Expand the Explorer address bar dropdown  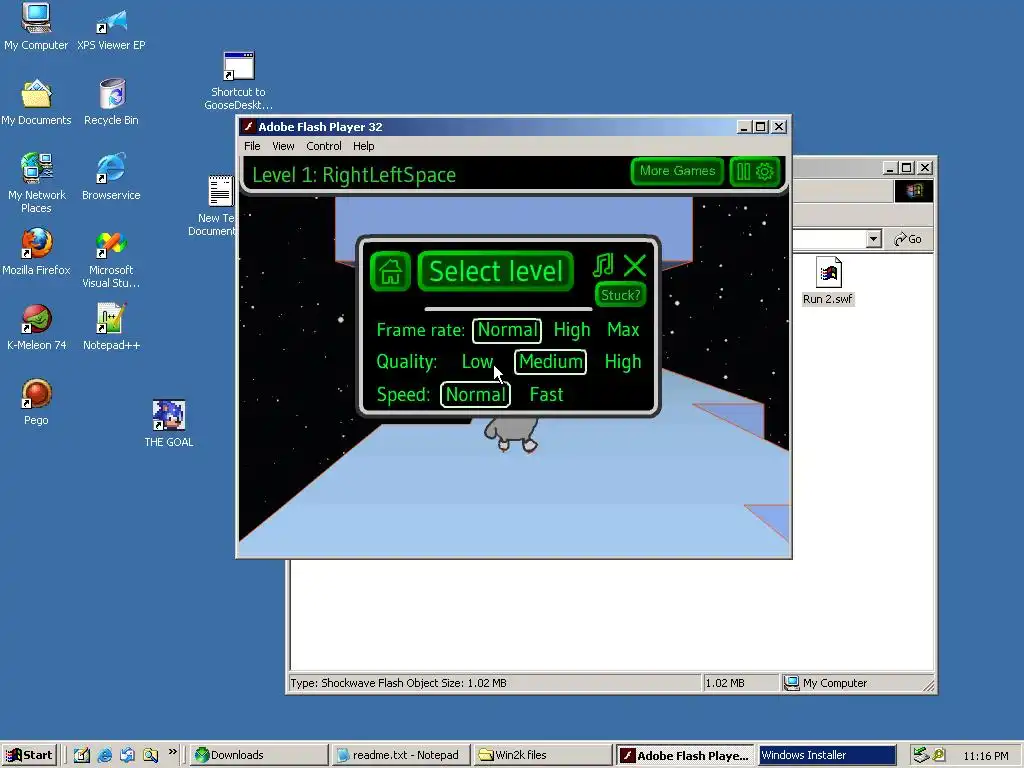(x=874, y=239)
